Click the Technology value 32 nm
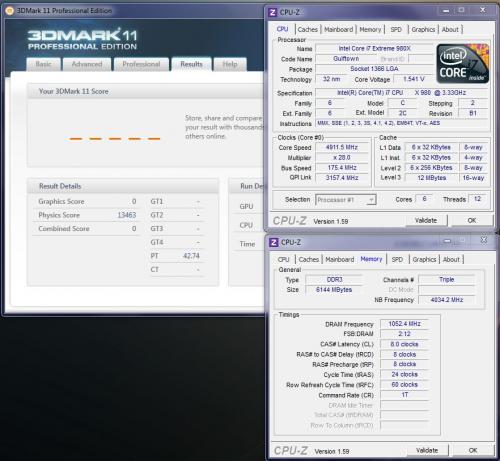The width and height of the screenshot is (500, 461). coord(331,79)
